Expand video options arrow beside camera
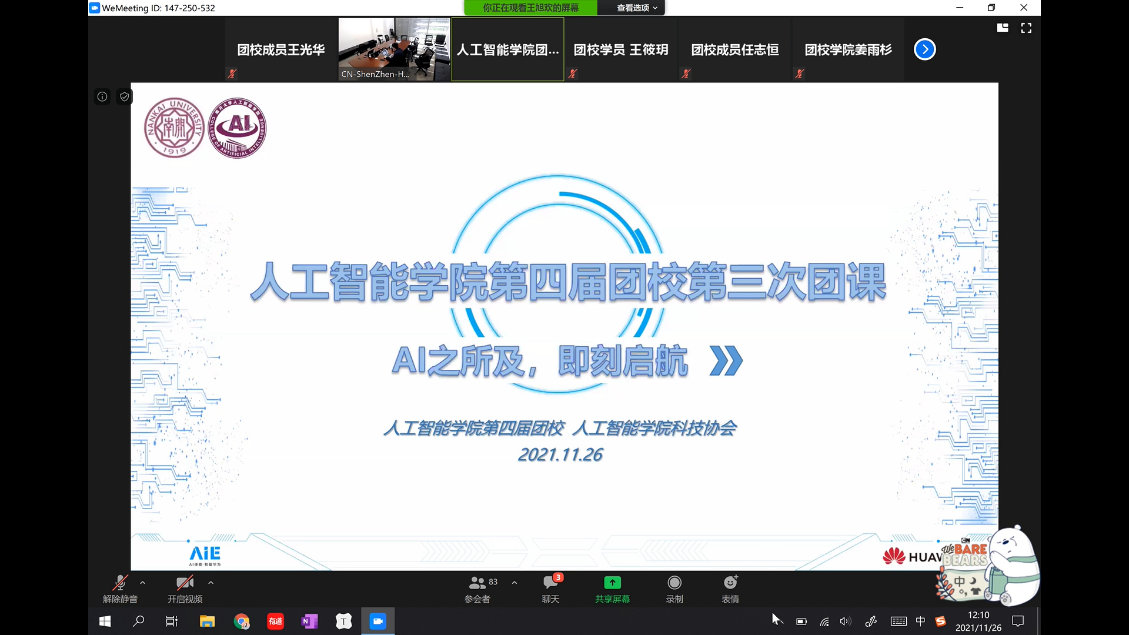1129x635 pixels. [210, 582]
